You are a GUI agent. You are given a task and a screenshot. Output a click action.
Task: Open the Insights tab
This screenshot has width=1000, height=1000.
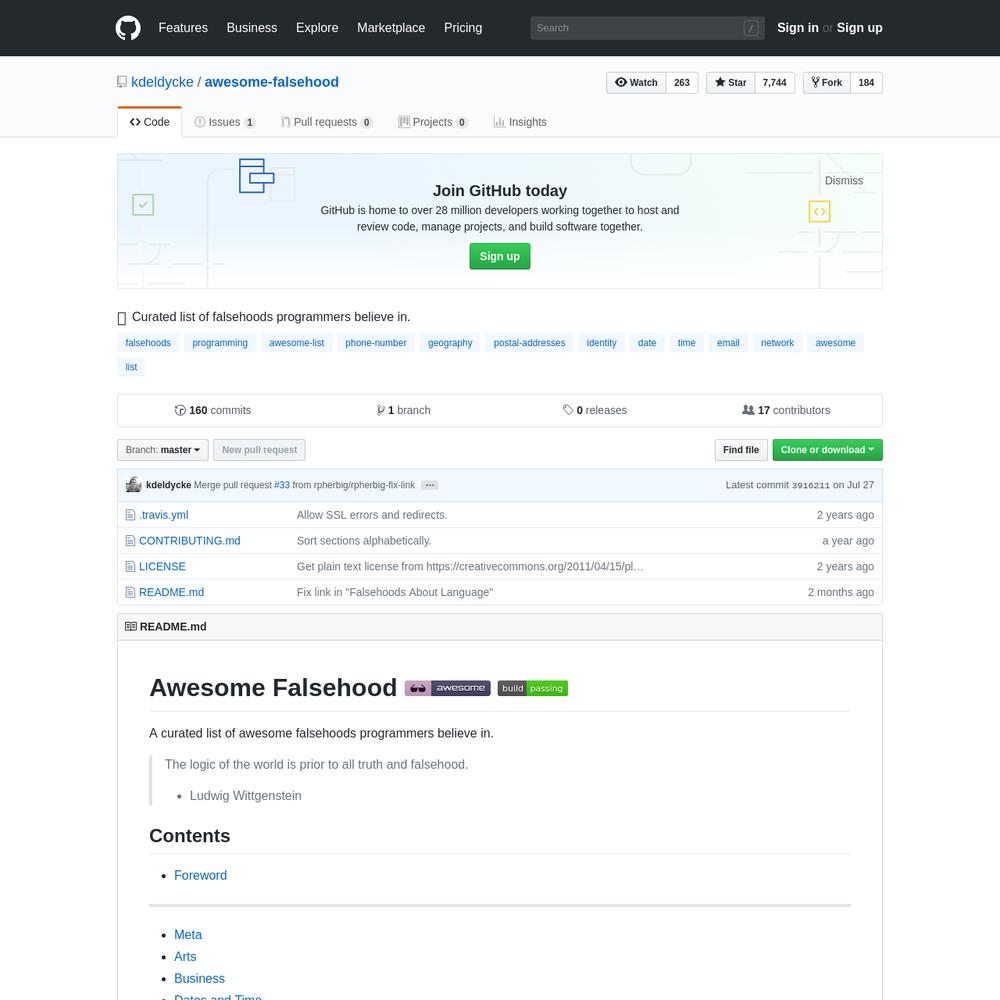point(520,122)
